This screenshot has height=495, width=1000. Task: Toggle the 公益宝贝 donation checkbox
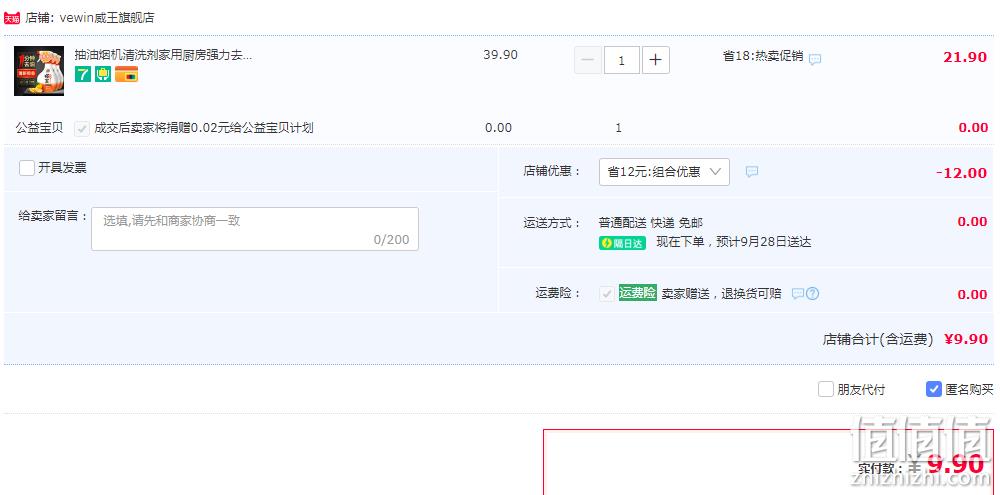pos(82,128)
